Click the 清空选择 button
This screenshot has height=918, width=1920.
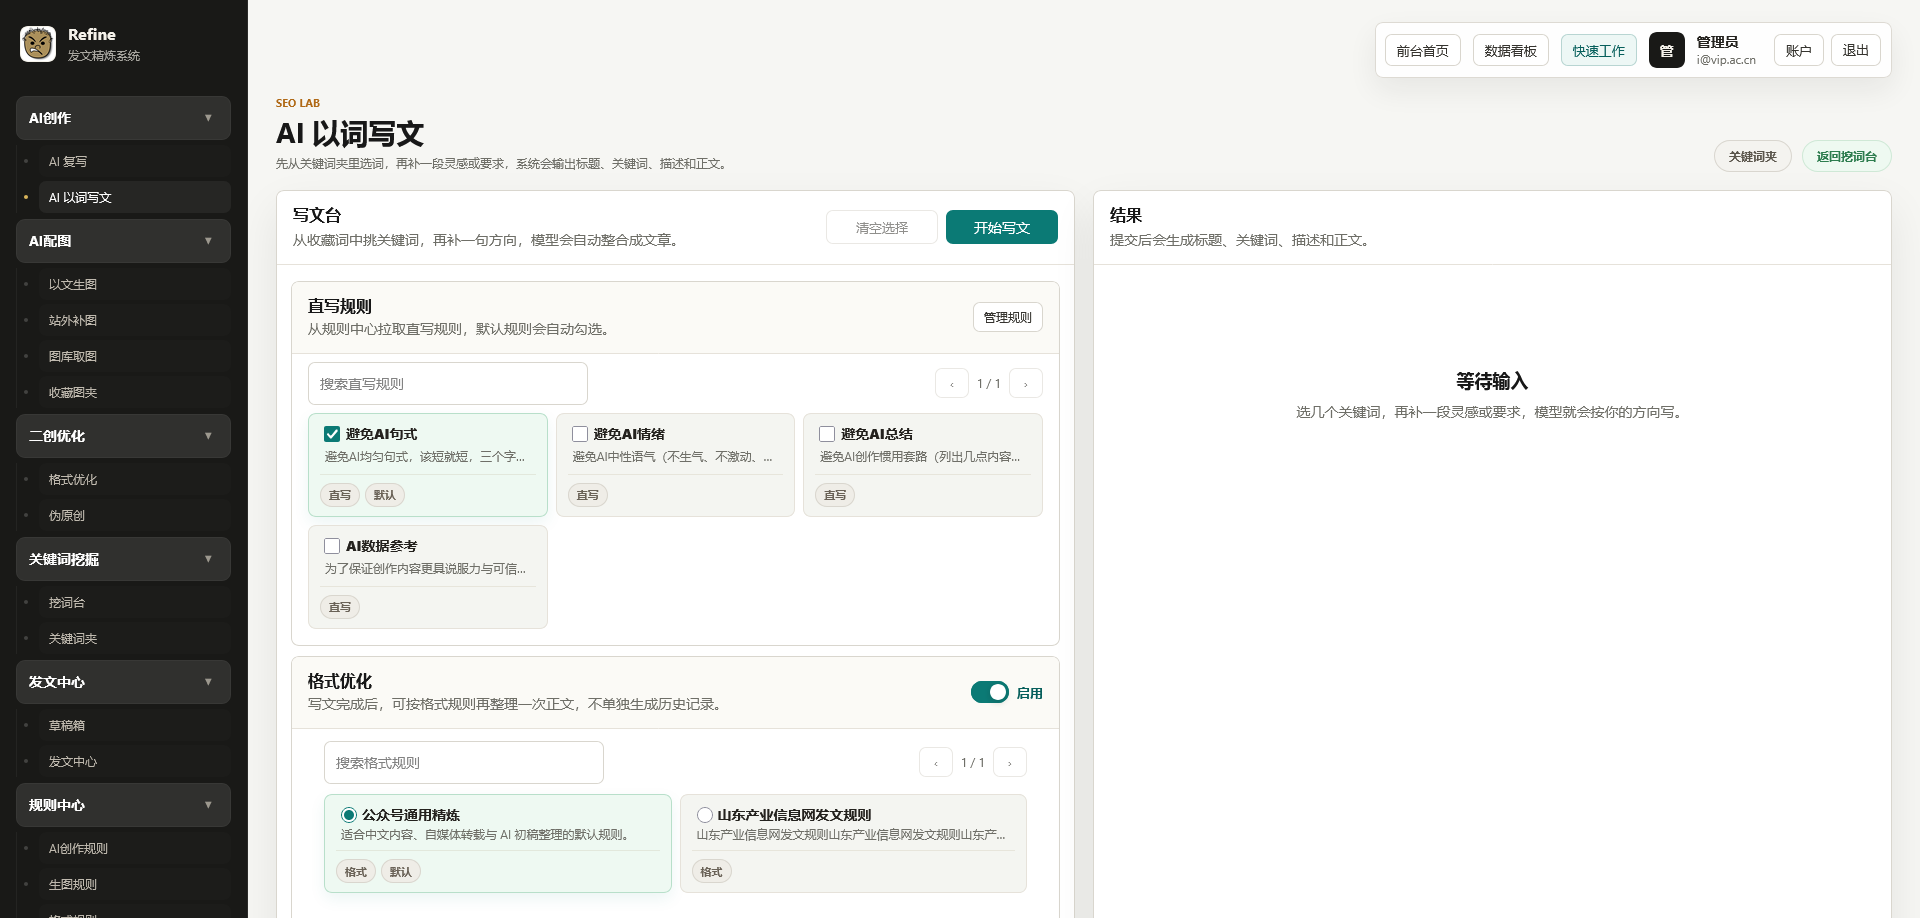coord(882,227)
